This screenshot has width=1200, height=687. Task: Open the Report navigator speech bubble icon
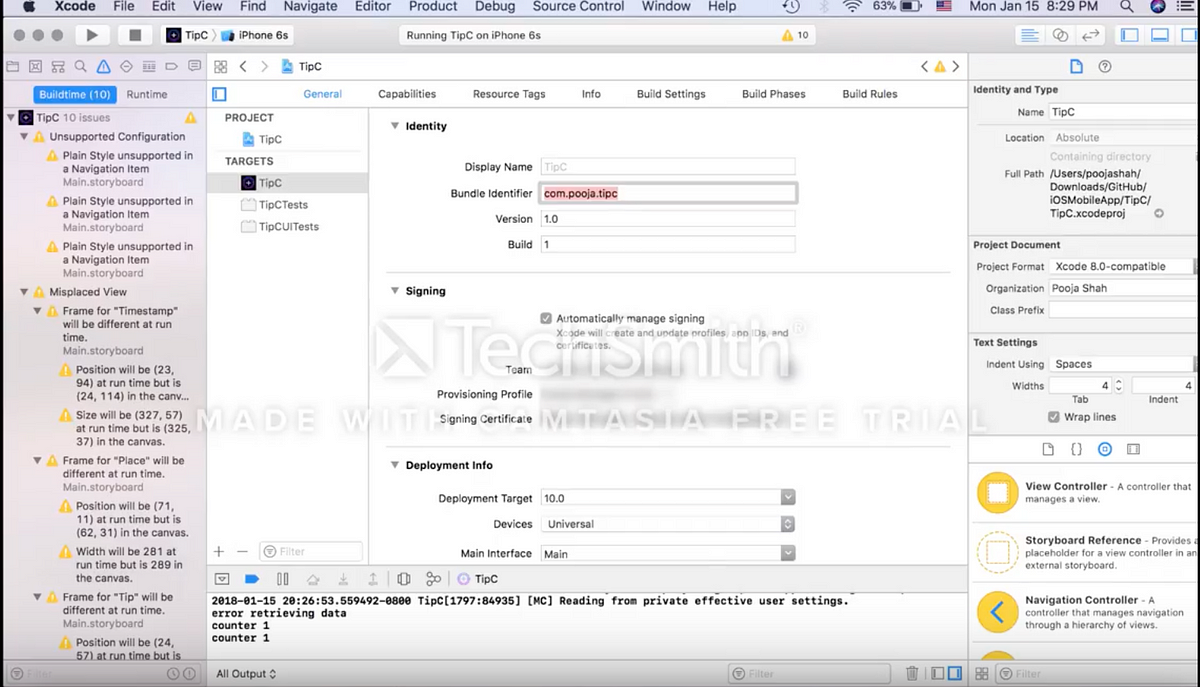[x=194, y=67]
